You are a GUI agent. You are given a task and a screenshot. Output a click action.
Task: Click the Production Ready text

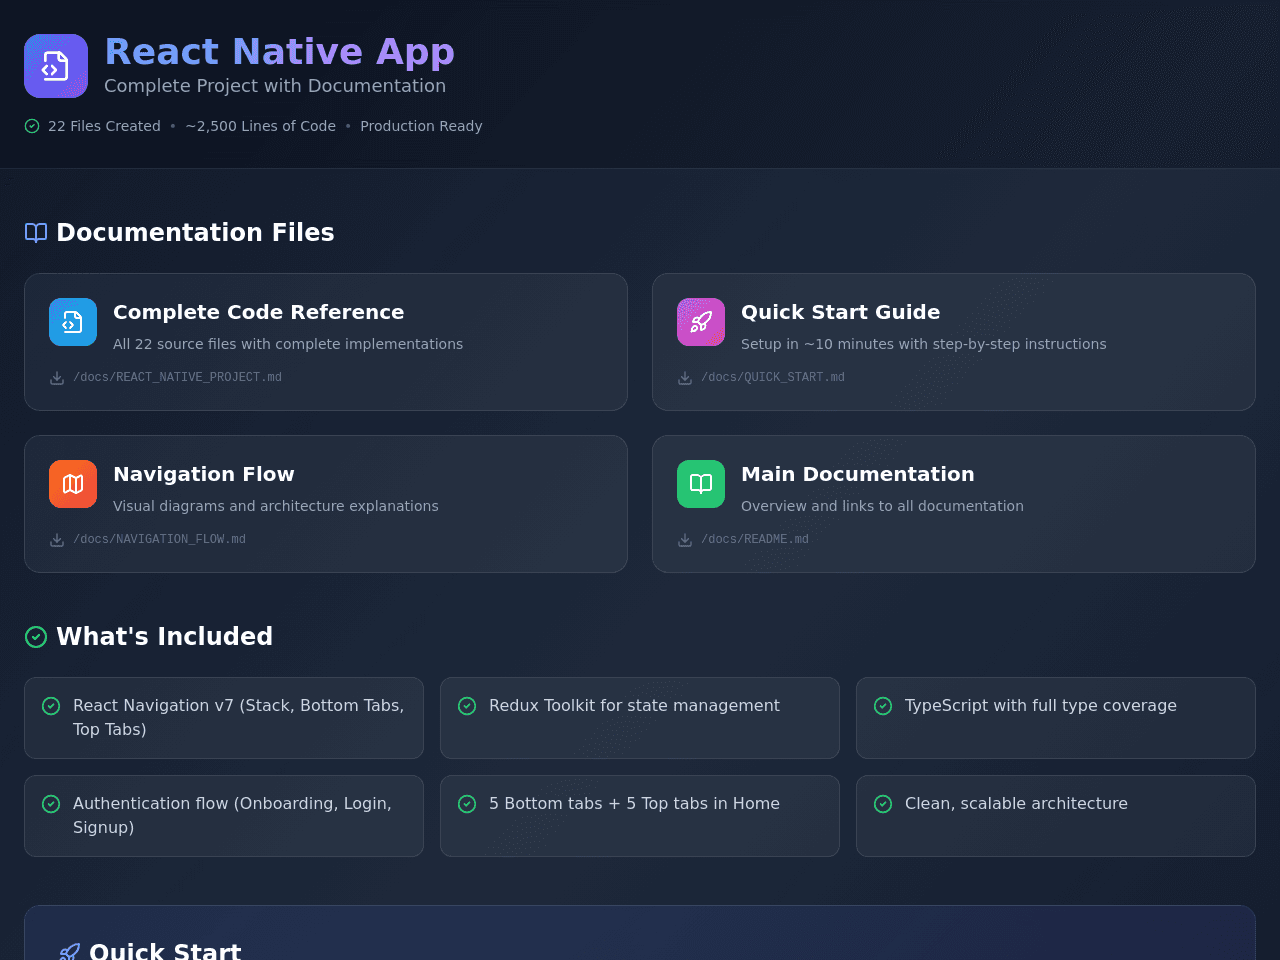coord(421,126)
